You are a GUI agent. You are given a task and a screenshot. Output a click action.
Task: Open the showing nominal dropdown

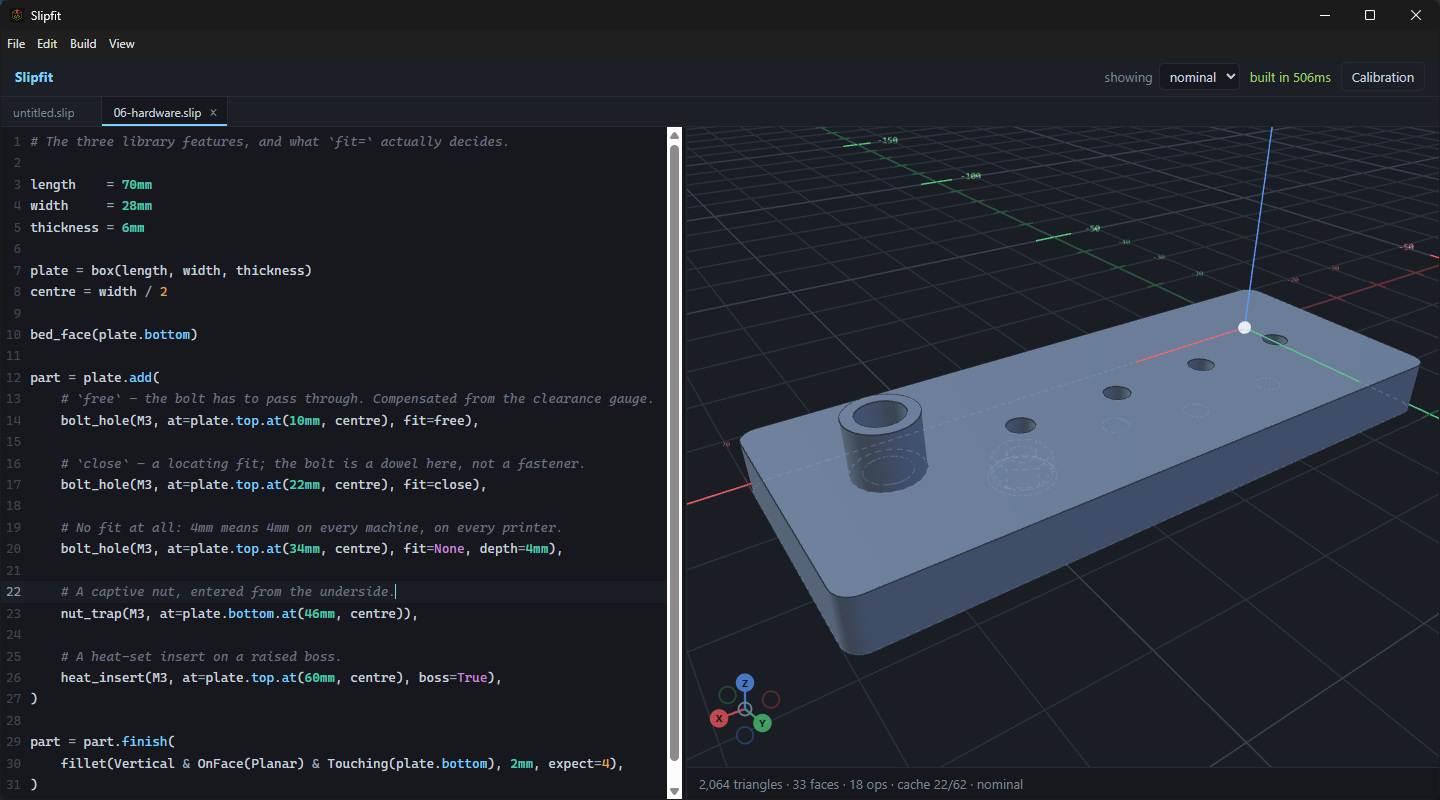(x=1199, y=77)
